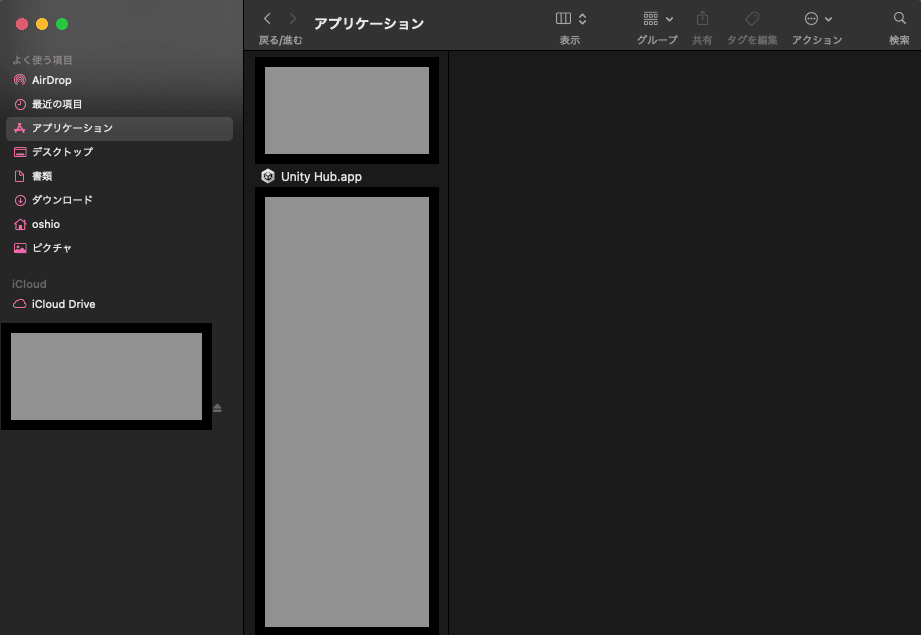The image size is (921, 635).
Task: Open 書類 in the sidebar
Action: (119, 176)
